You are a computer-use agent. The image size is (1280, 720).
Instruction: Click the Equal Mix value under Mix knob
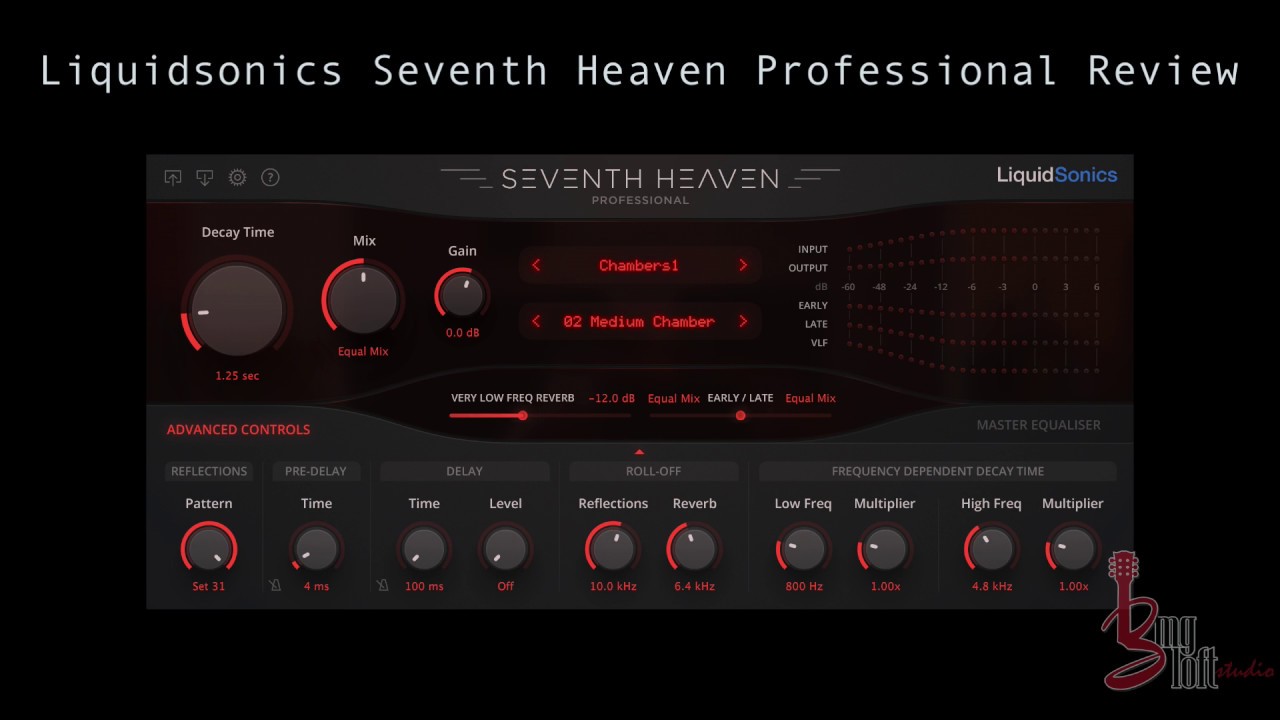[x=363, y=352]
